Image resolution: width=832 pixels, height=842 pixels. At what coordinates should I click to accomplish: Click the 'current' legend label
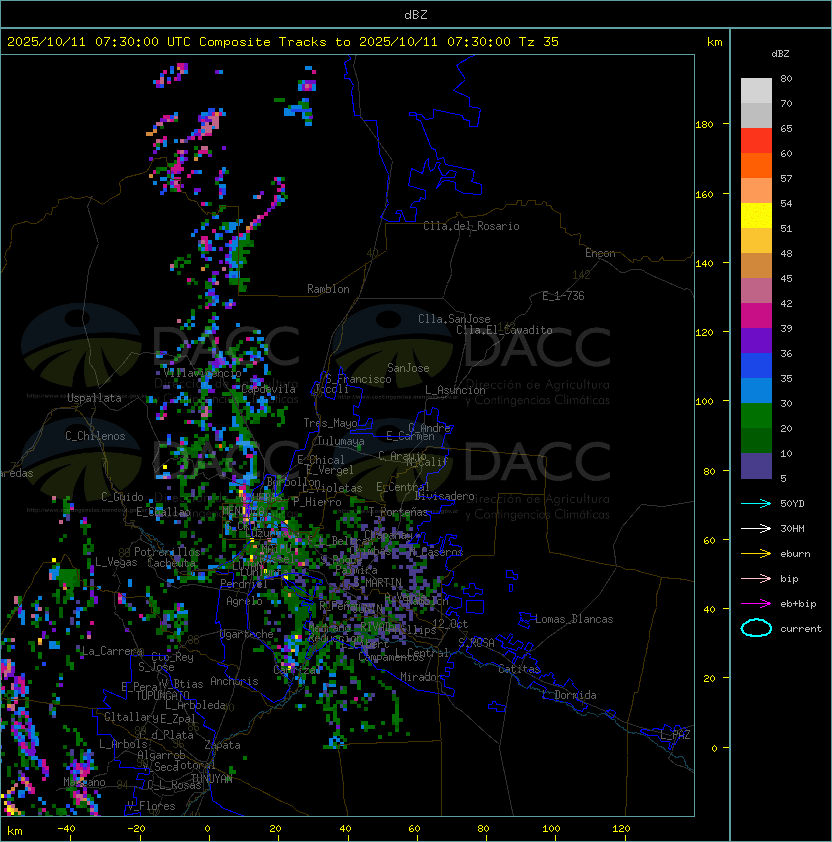(801, 629)
